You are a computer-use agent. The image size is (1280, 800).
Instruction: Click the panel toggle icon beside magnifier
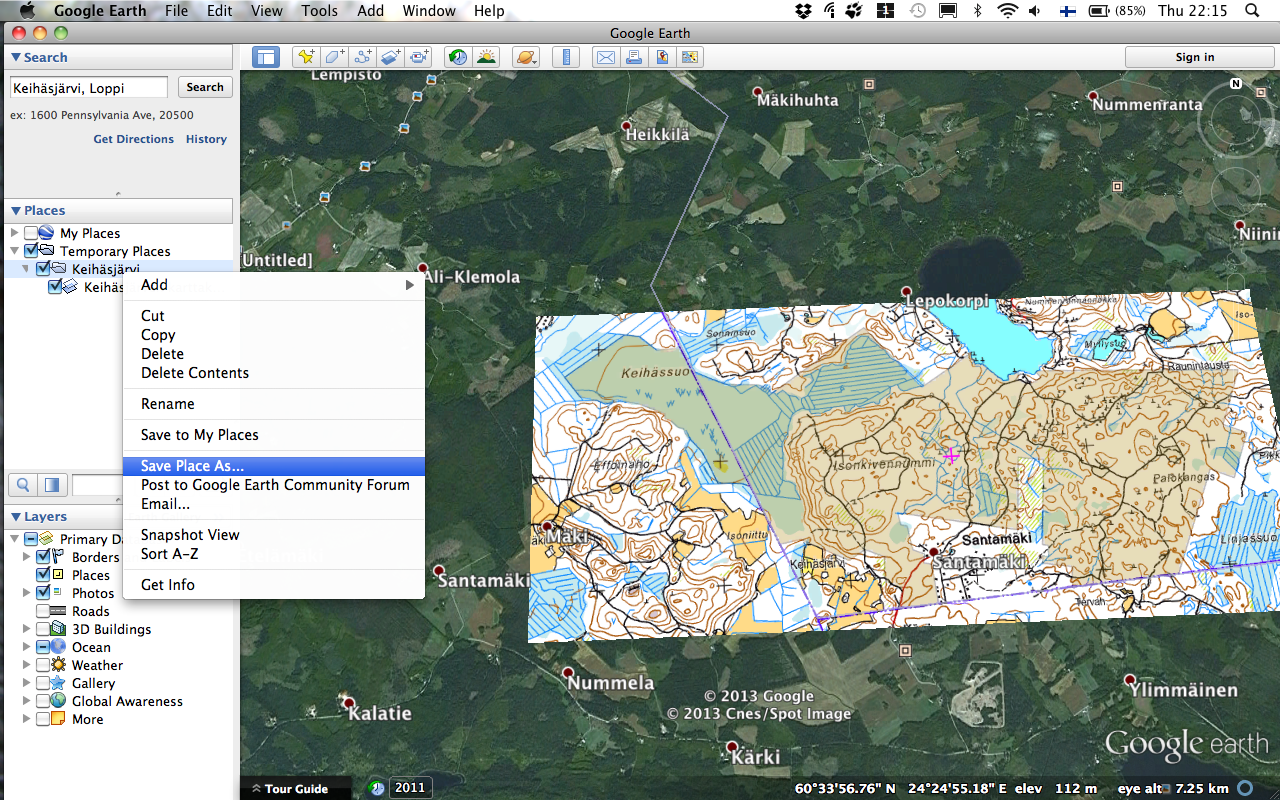click(x=51, y=485)
